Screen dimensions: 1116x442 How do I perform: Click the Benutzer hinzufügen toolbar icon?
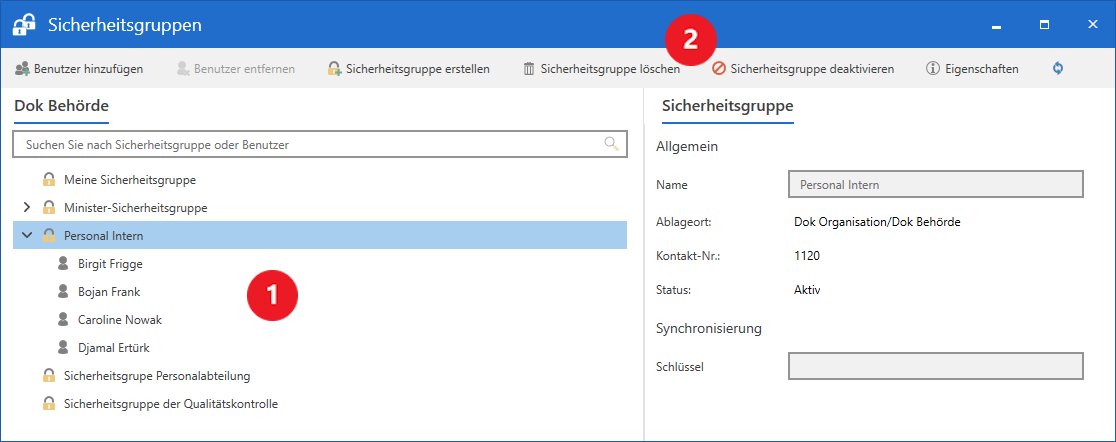click(22, 69)
